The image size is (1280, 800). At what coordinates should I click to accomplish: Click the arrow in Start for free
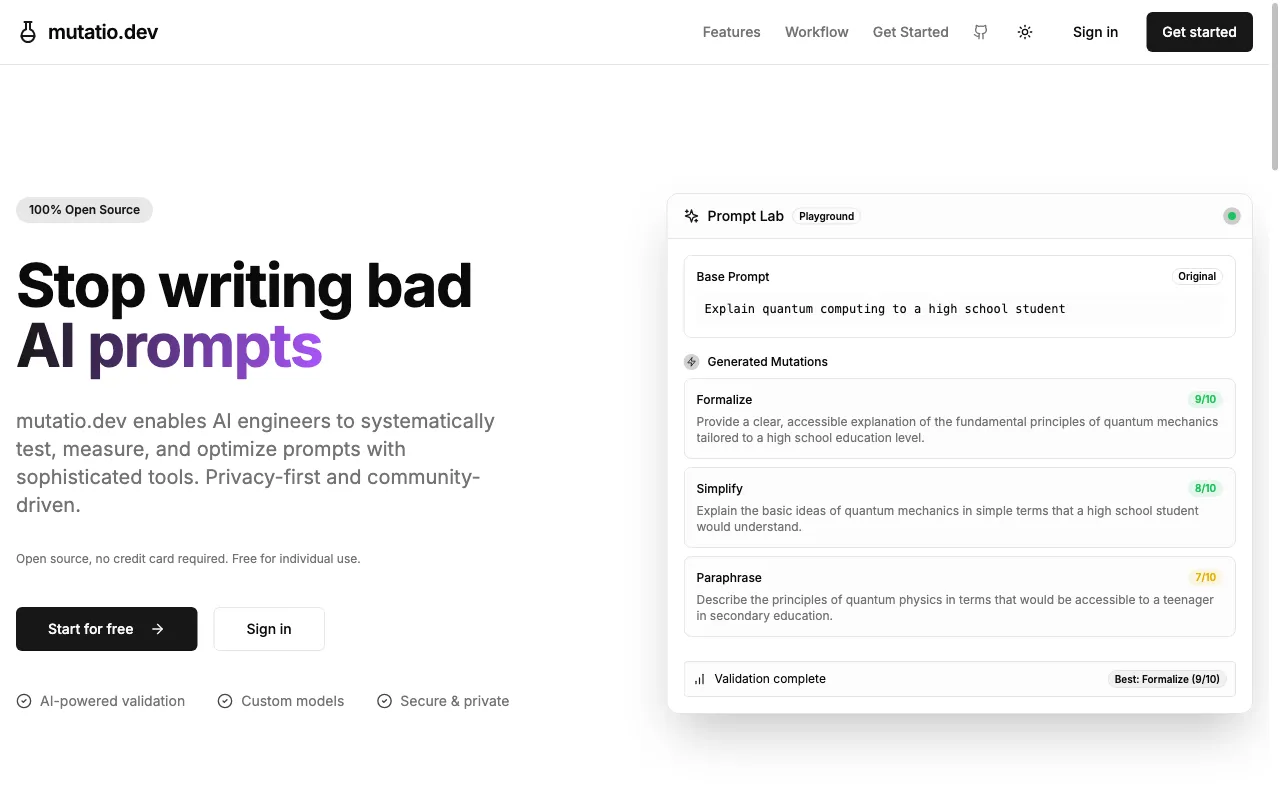click(157, 629)
